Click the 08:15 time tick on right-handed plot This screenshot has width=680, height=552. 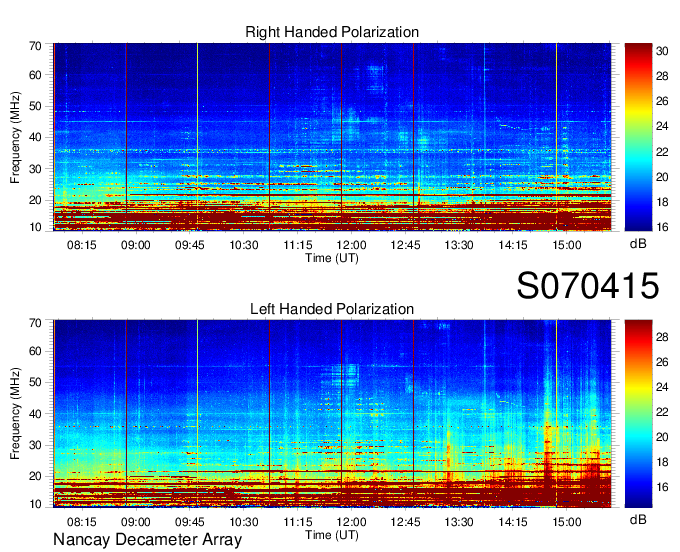pyautogui.click(x=82, y=245)
